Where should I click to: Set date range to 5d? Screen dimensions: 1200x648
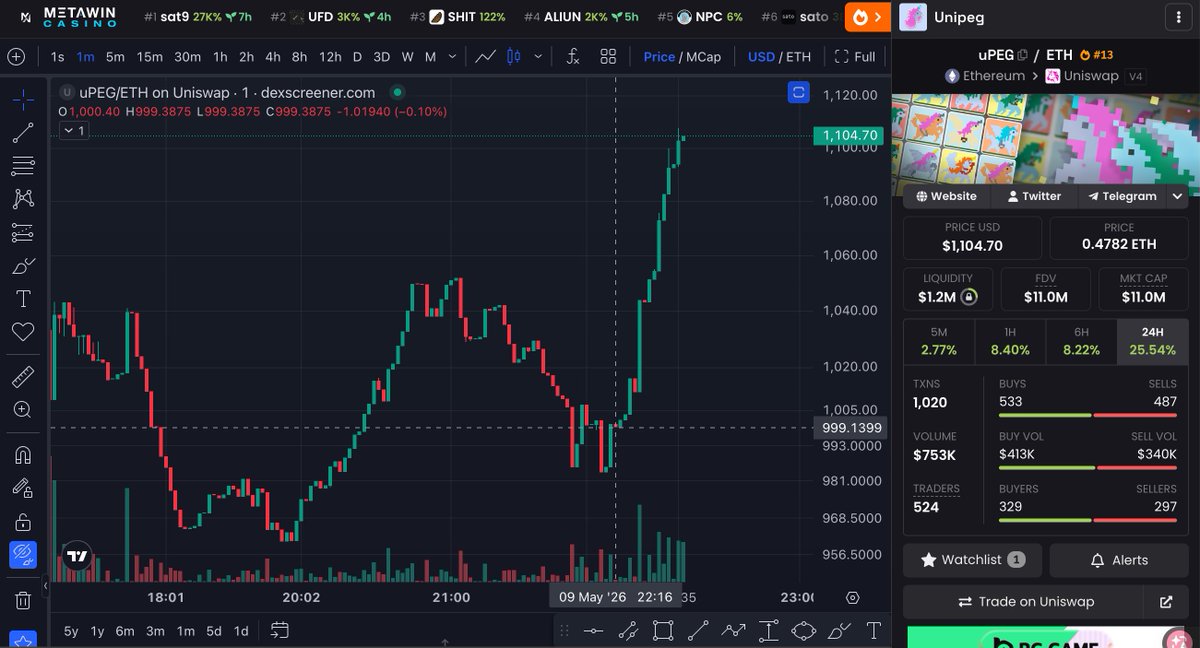(x=214, y=631)
